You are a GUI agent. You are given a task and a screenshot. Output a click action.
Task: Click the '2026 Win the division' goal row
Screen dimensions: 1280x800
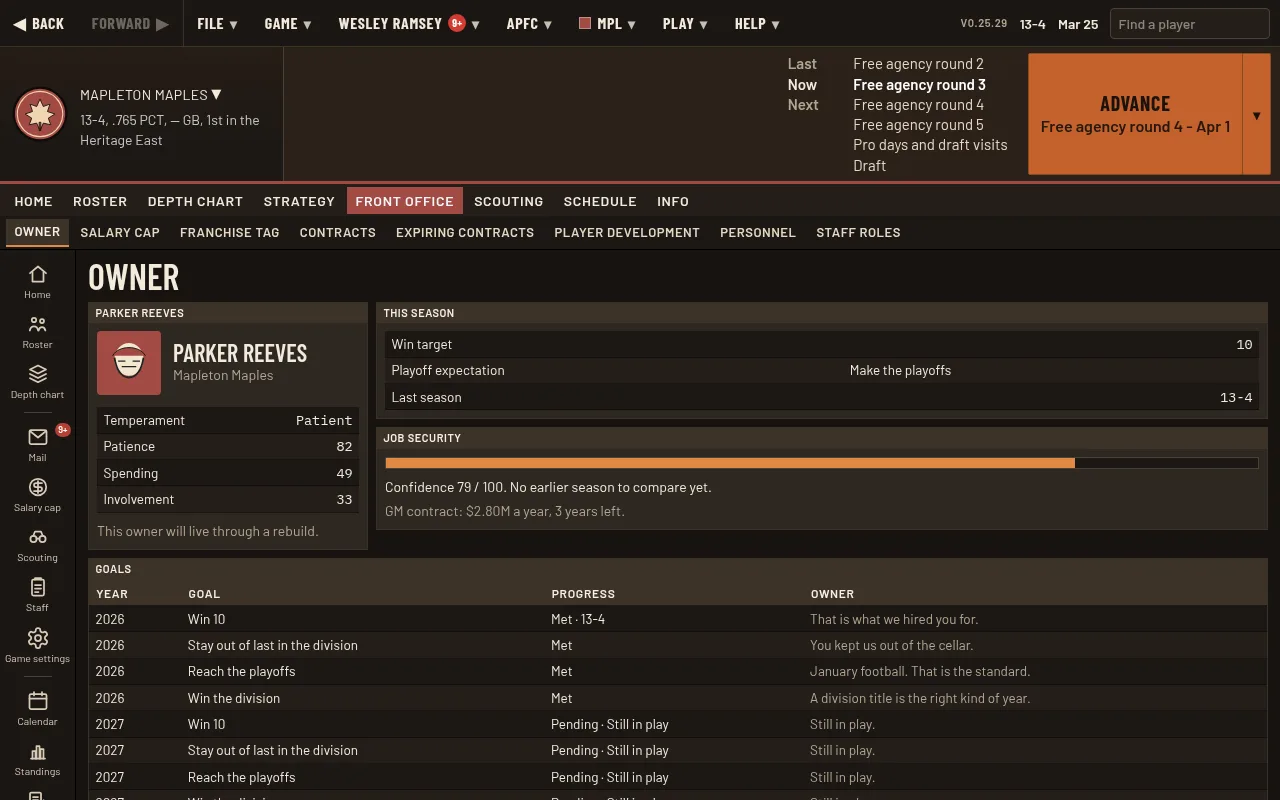point(678,698)
